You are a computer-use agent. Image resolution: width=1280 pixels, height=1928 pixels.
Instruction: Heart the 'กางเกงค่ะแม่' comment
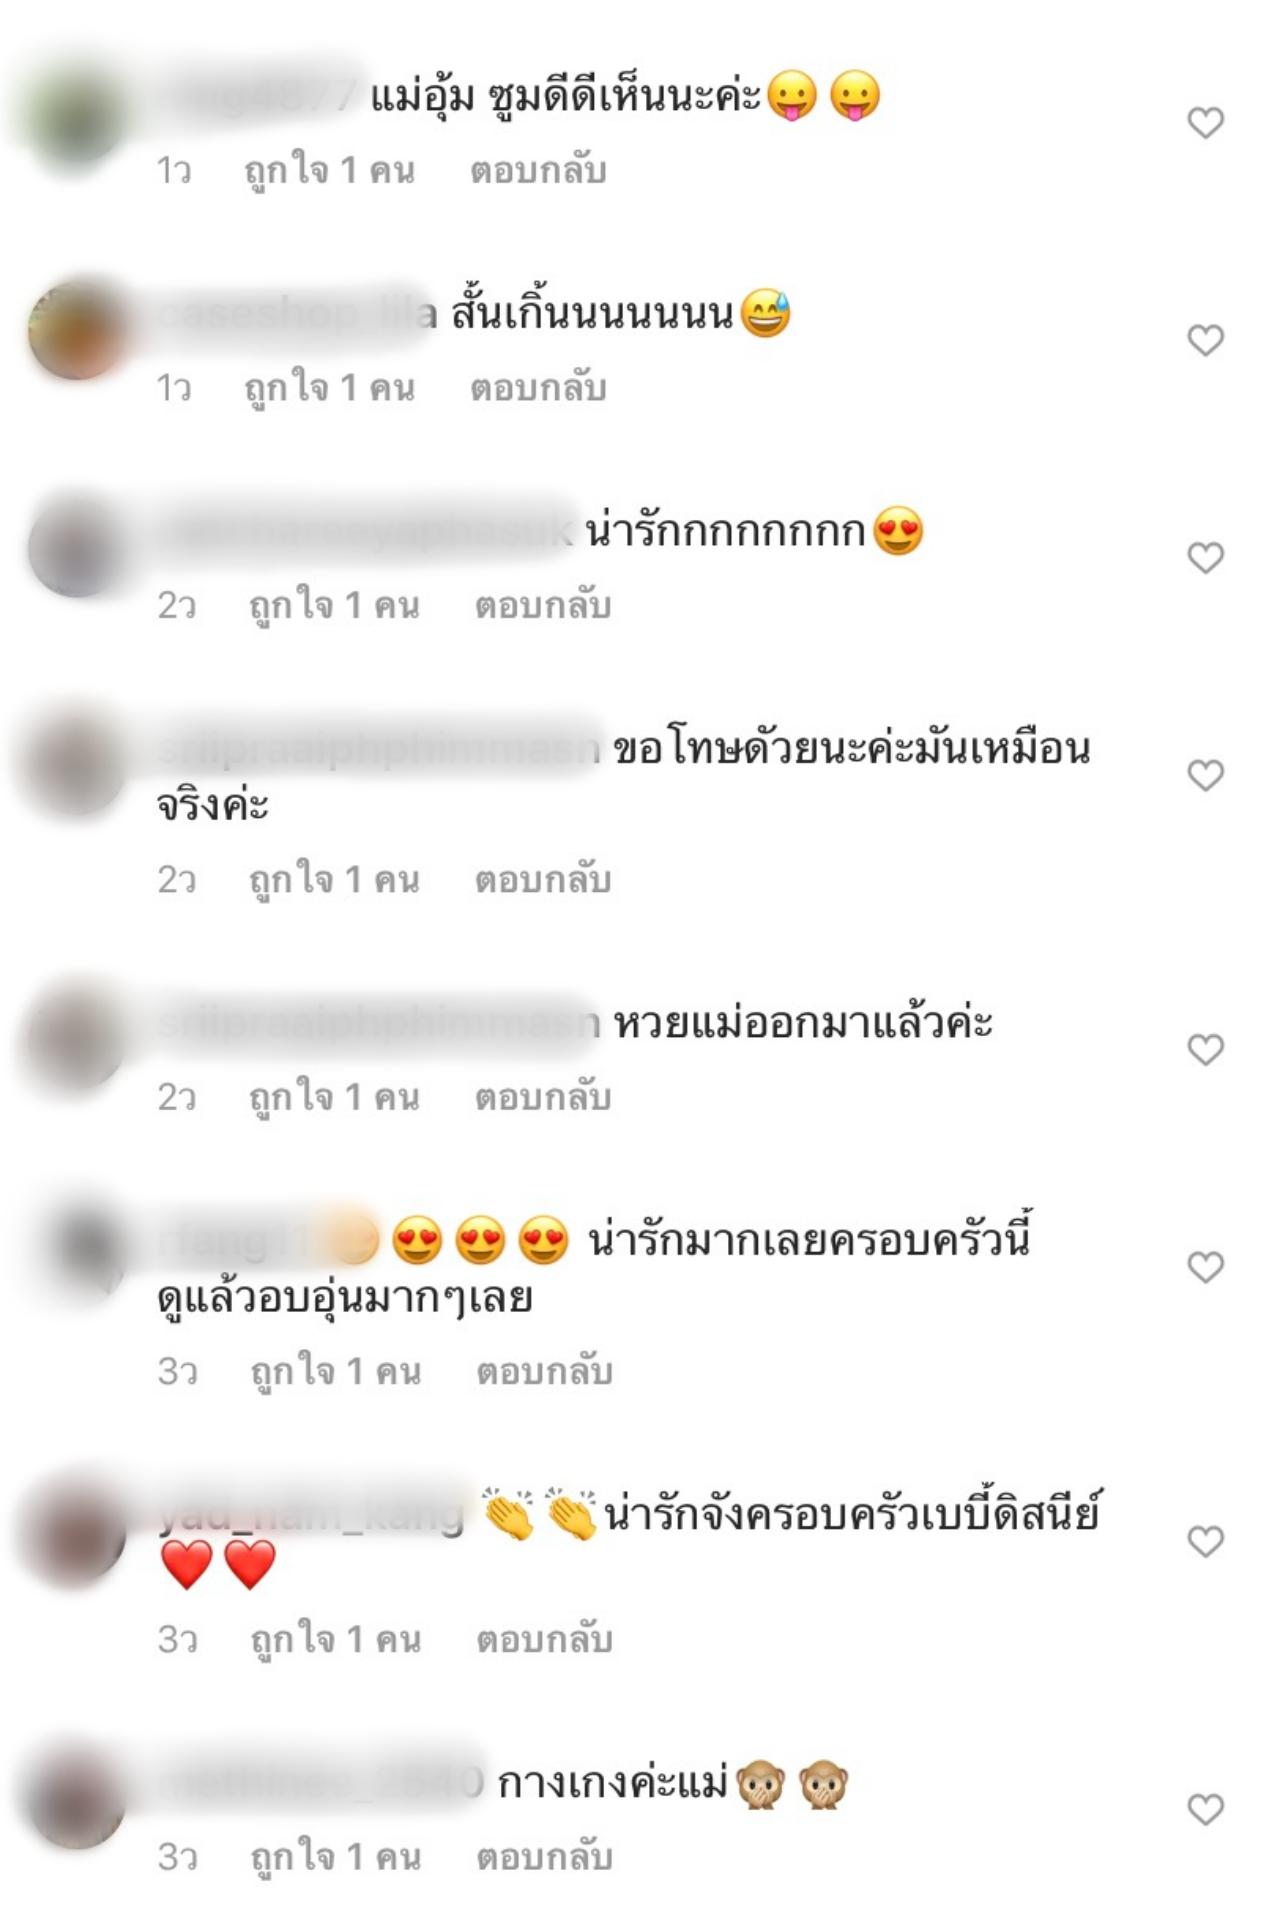(x=1205, y=1809)
